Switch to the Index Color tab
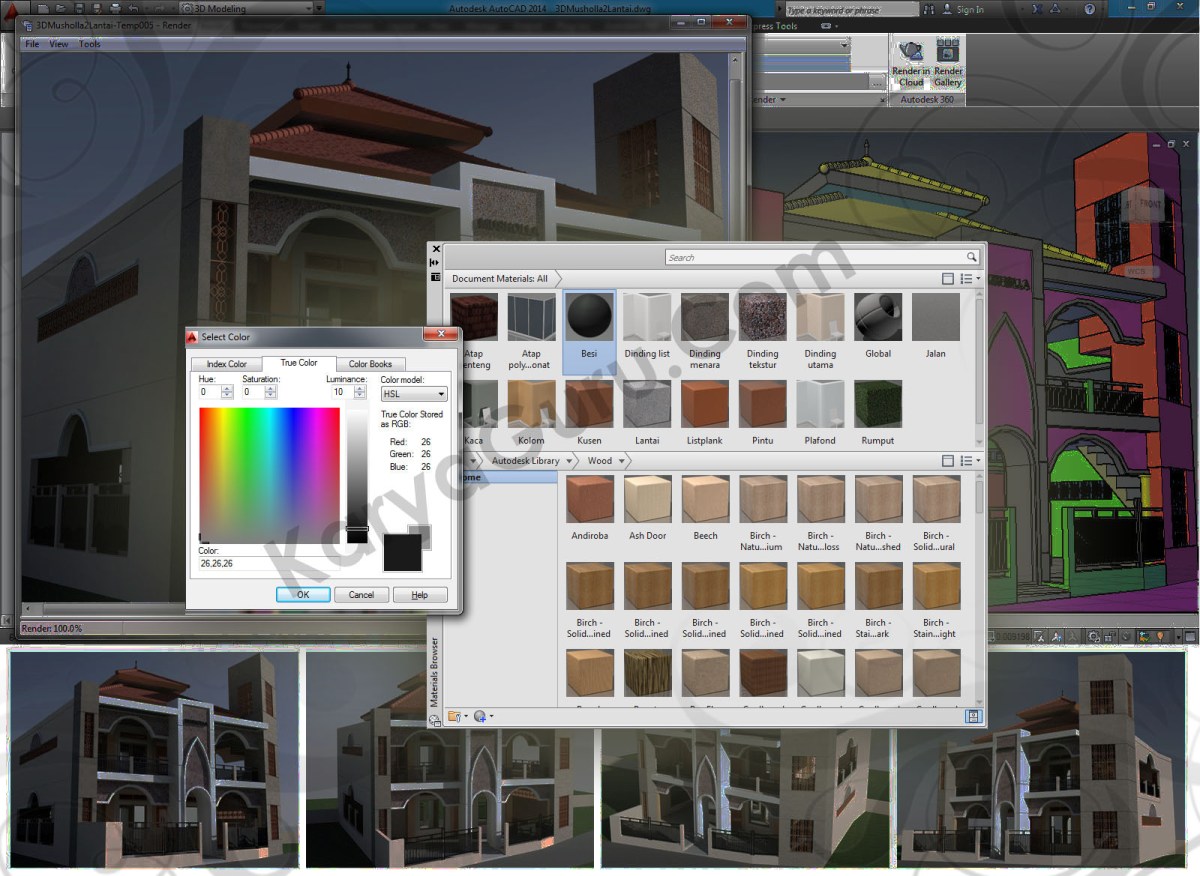This screenshot has width=1200, height=876. pyautogui.click(x=225, y=364)
